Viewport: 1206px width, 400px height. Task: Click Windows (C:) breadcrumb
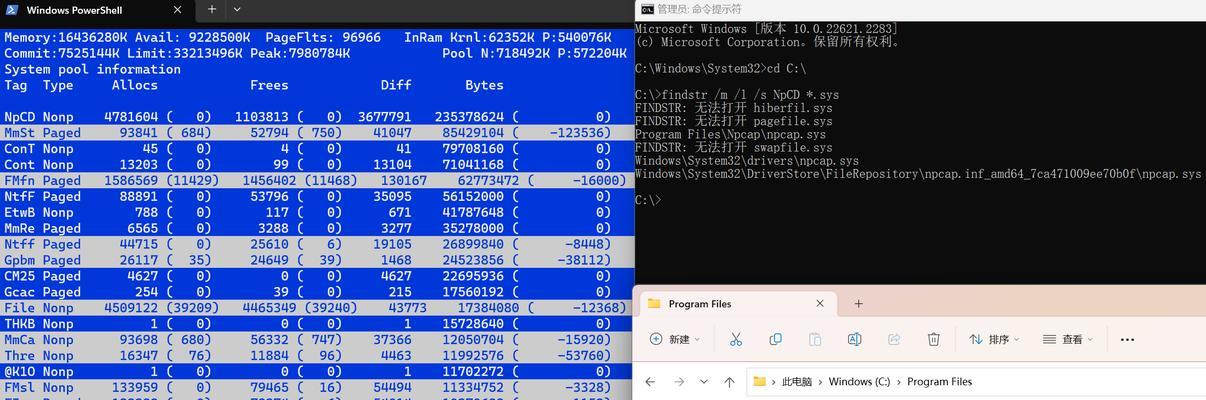pyautogui.click(x=859, y=382)
